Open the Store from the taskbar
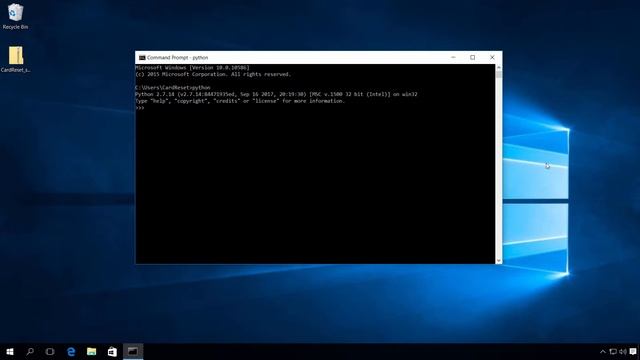 [112, 351]
